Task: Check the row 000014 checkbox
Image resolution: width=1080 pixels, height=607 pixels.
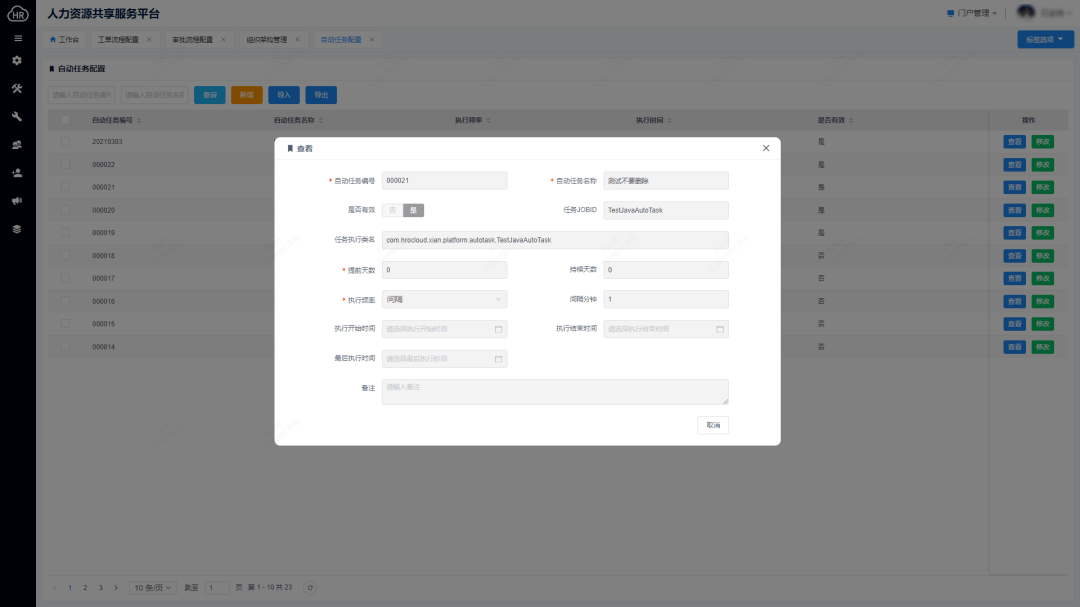Action: tap(65, 347)
